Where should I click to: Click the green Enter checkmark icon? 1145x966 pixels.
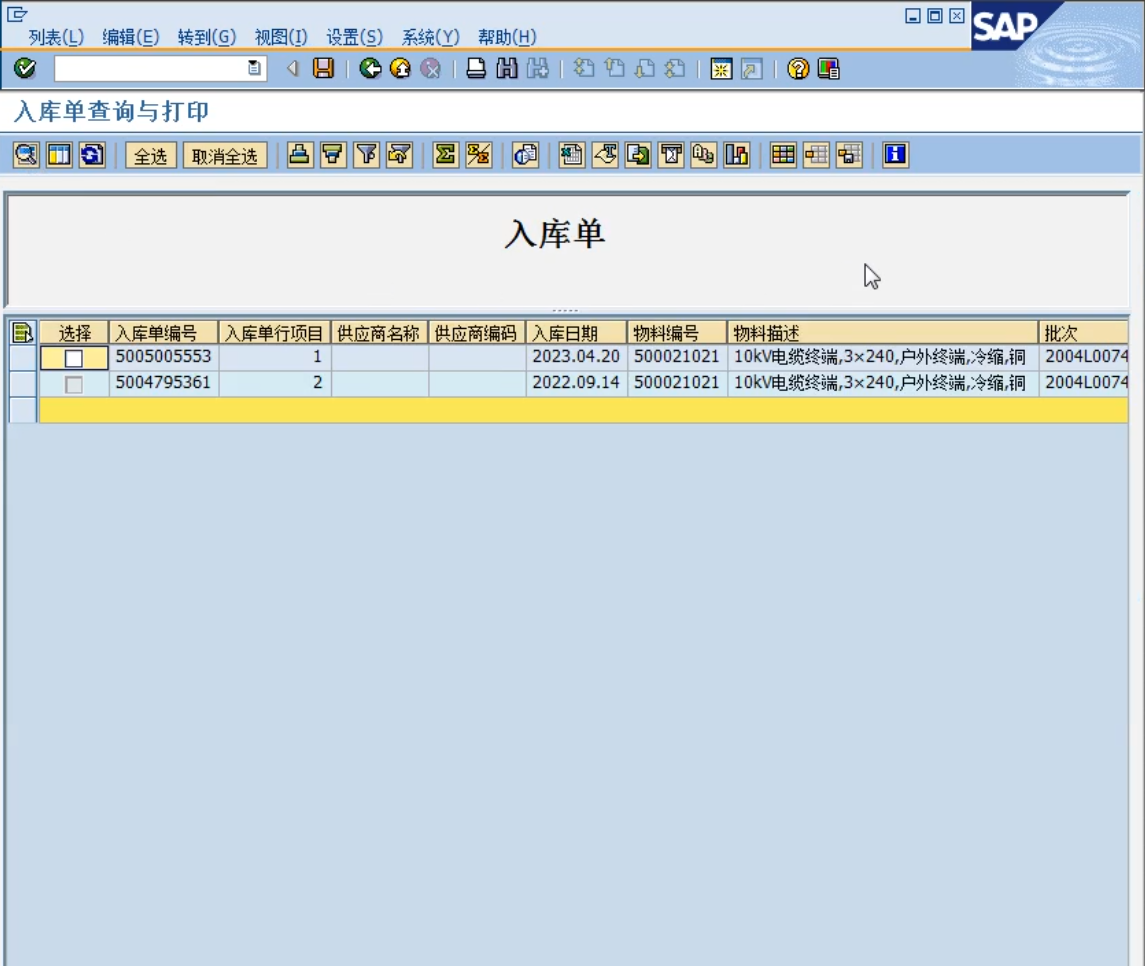25,68
